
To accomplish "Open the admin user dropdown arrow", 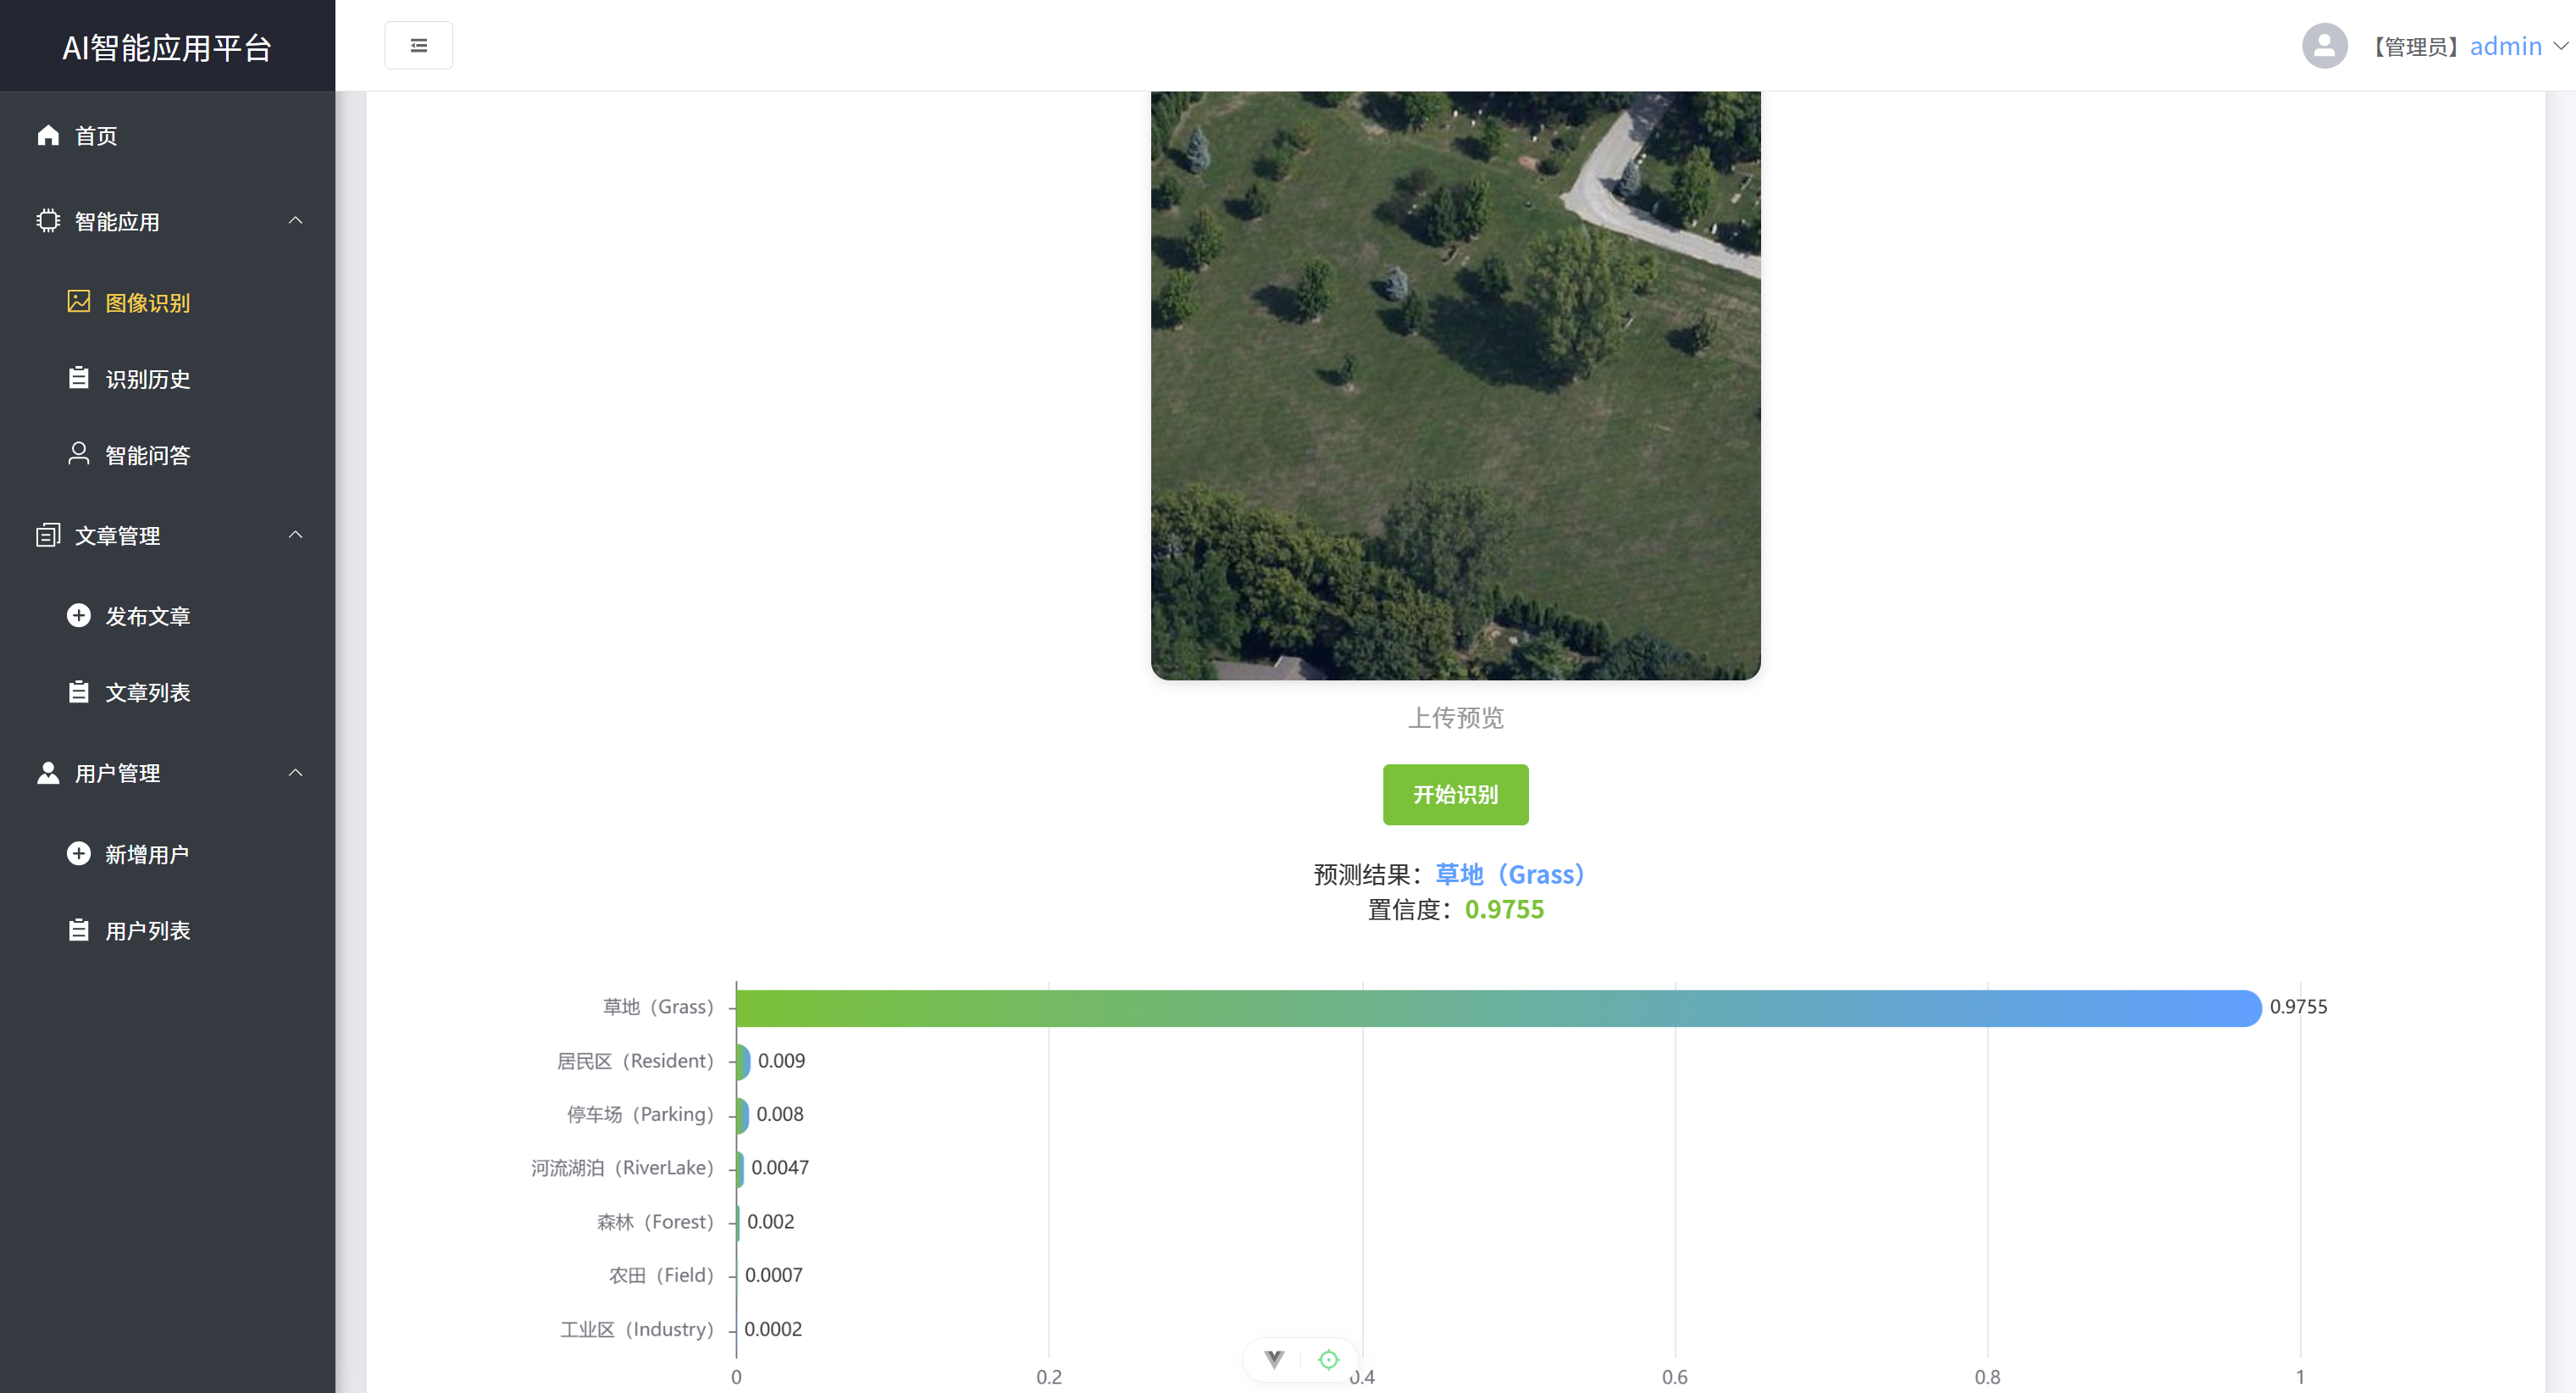I will pos(2560,46).
